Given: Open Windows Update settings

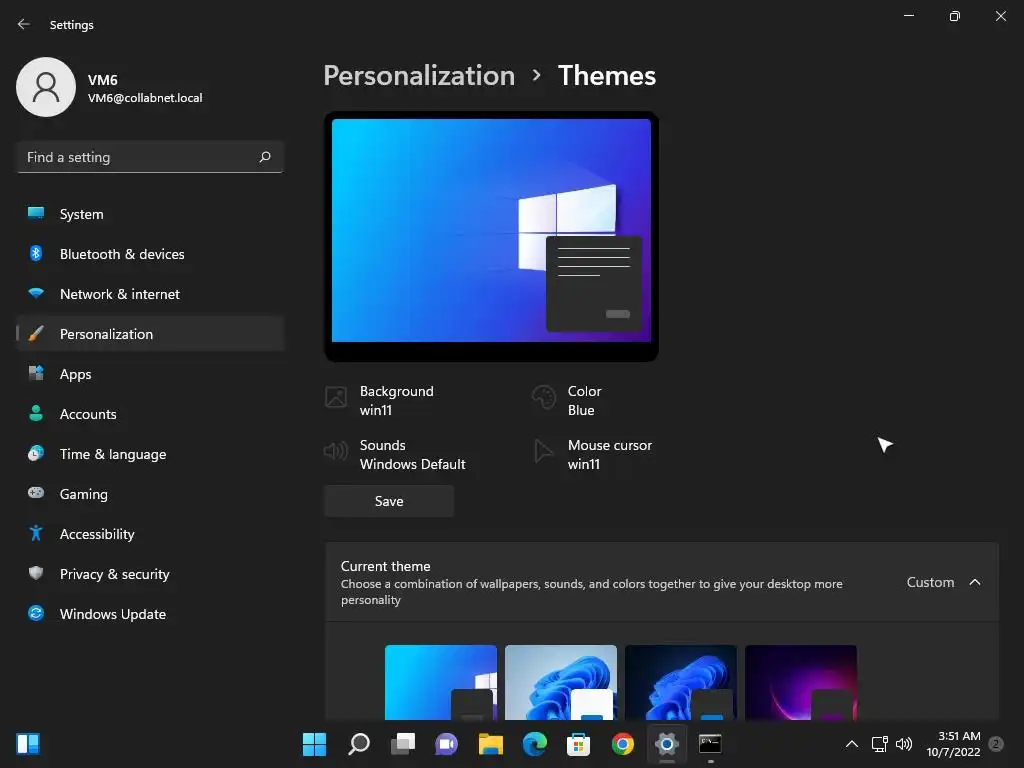Looking at the screenshot, I should tap(150, 614).
